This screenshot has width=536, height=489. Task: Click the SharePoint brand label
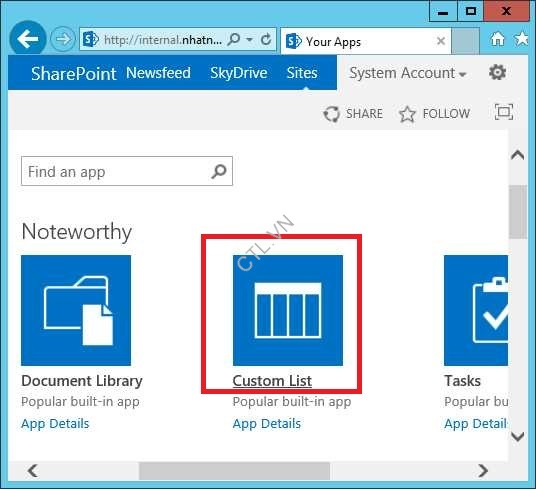(73, 73)
